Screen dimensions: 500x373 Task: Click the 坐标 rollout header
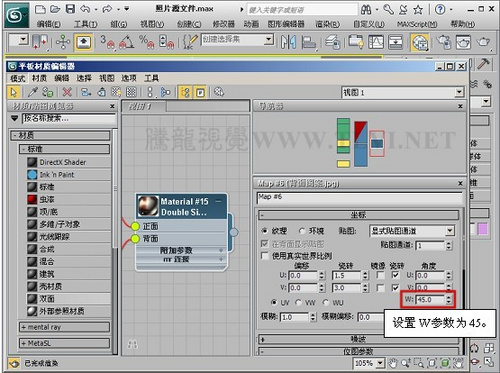(x=359, y=215)
